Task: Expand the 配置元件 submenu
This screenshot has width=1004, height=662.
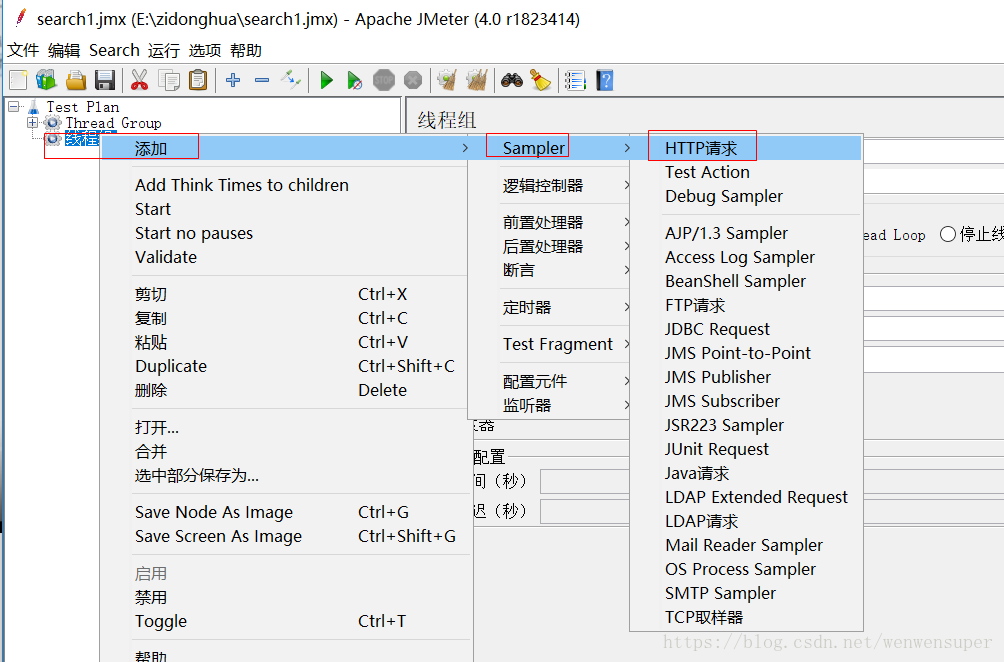Action: click(x=551, y=381)
